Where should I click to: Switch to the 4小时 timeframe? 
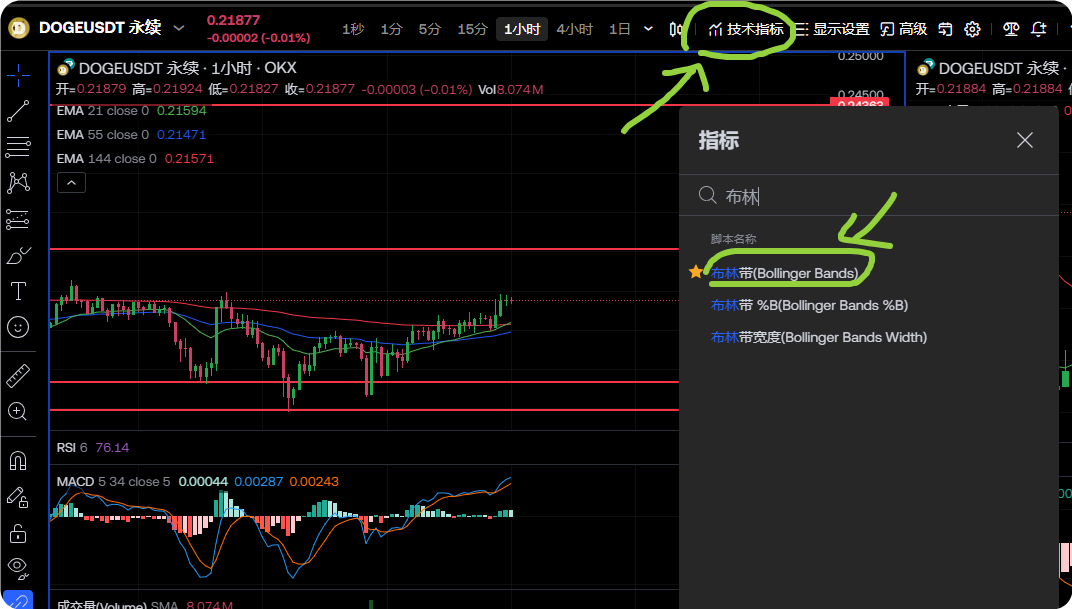tap(574, 29)
